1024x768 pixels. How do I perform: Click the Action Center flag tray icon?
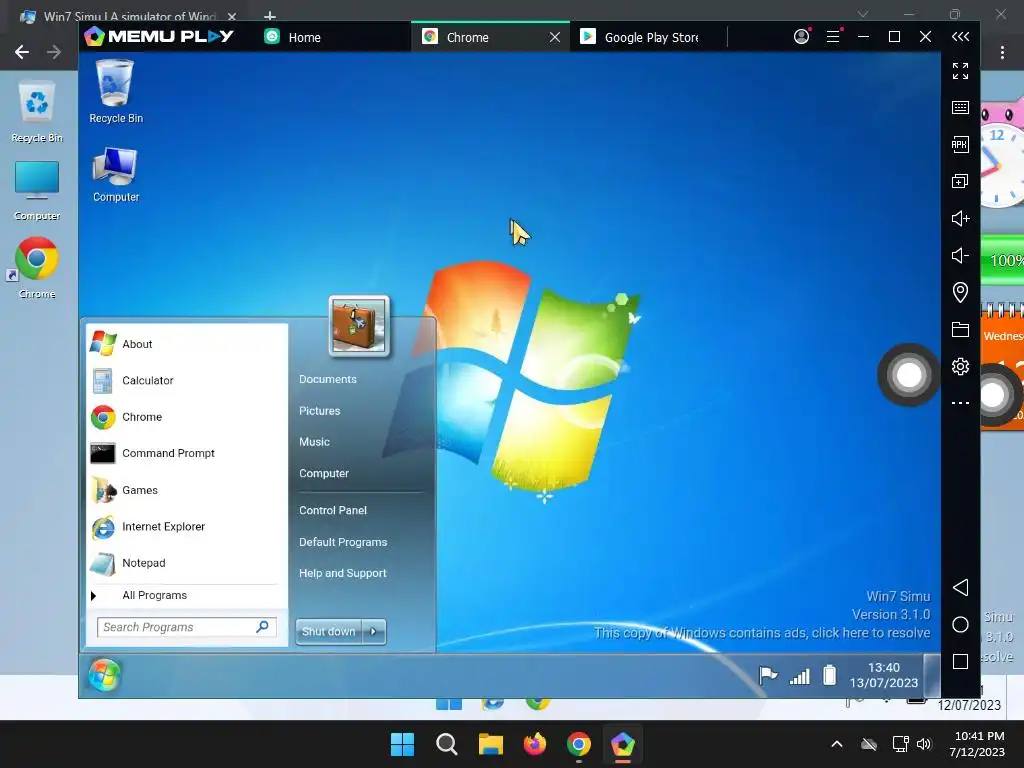[x=768, y=675]
